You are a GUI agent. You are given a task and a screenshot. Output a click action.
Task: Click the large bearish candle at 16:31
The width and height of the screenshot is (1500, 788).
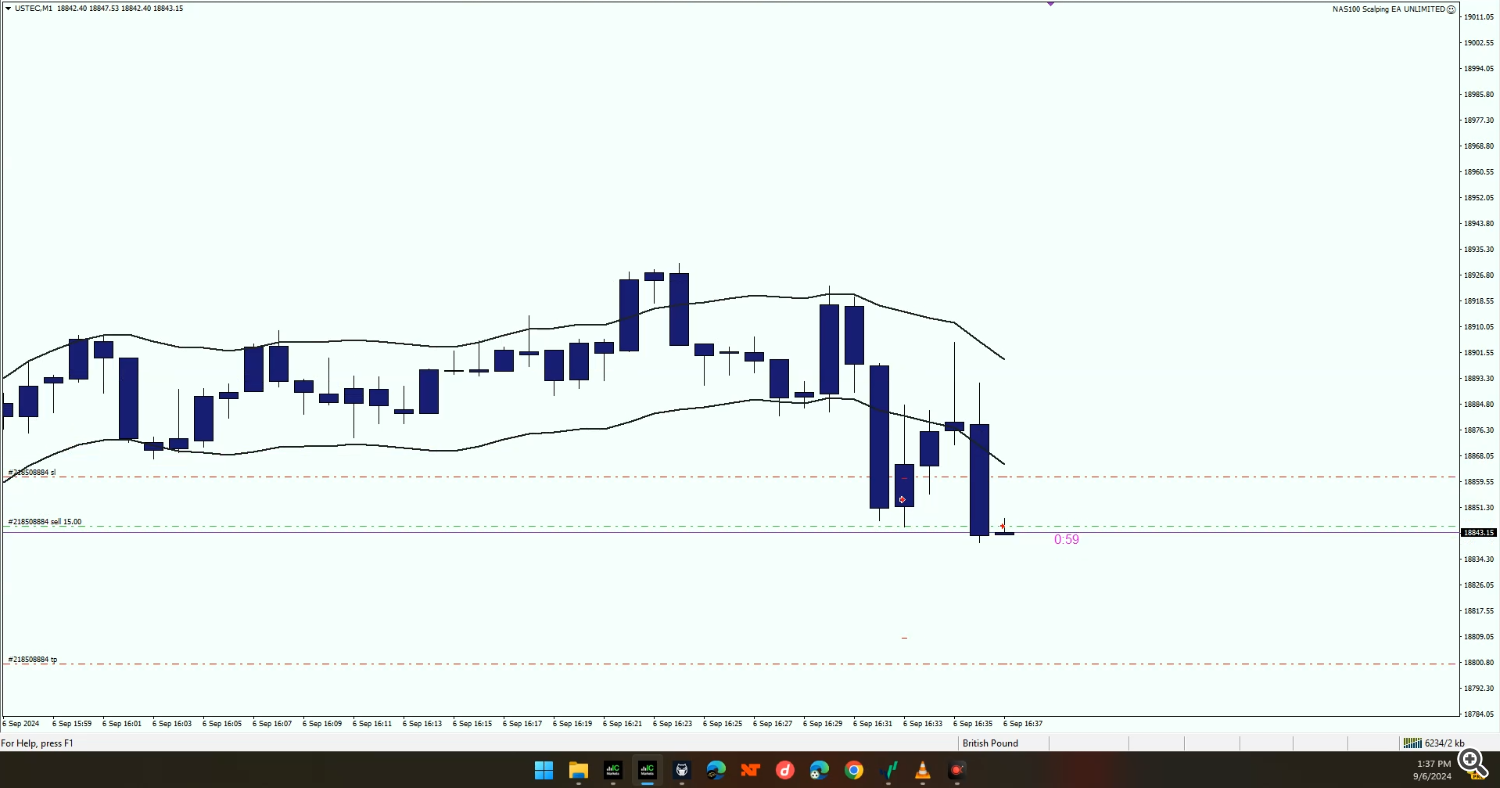[879, 437]
